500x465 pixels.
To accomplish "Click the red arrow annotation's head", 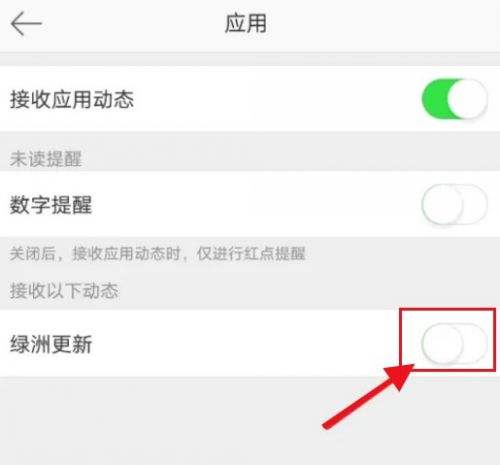I will tap(400, 375).
